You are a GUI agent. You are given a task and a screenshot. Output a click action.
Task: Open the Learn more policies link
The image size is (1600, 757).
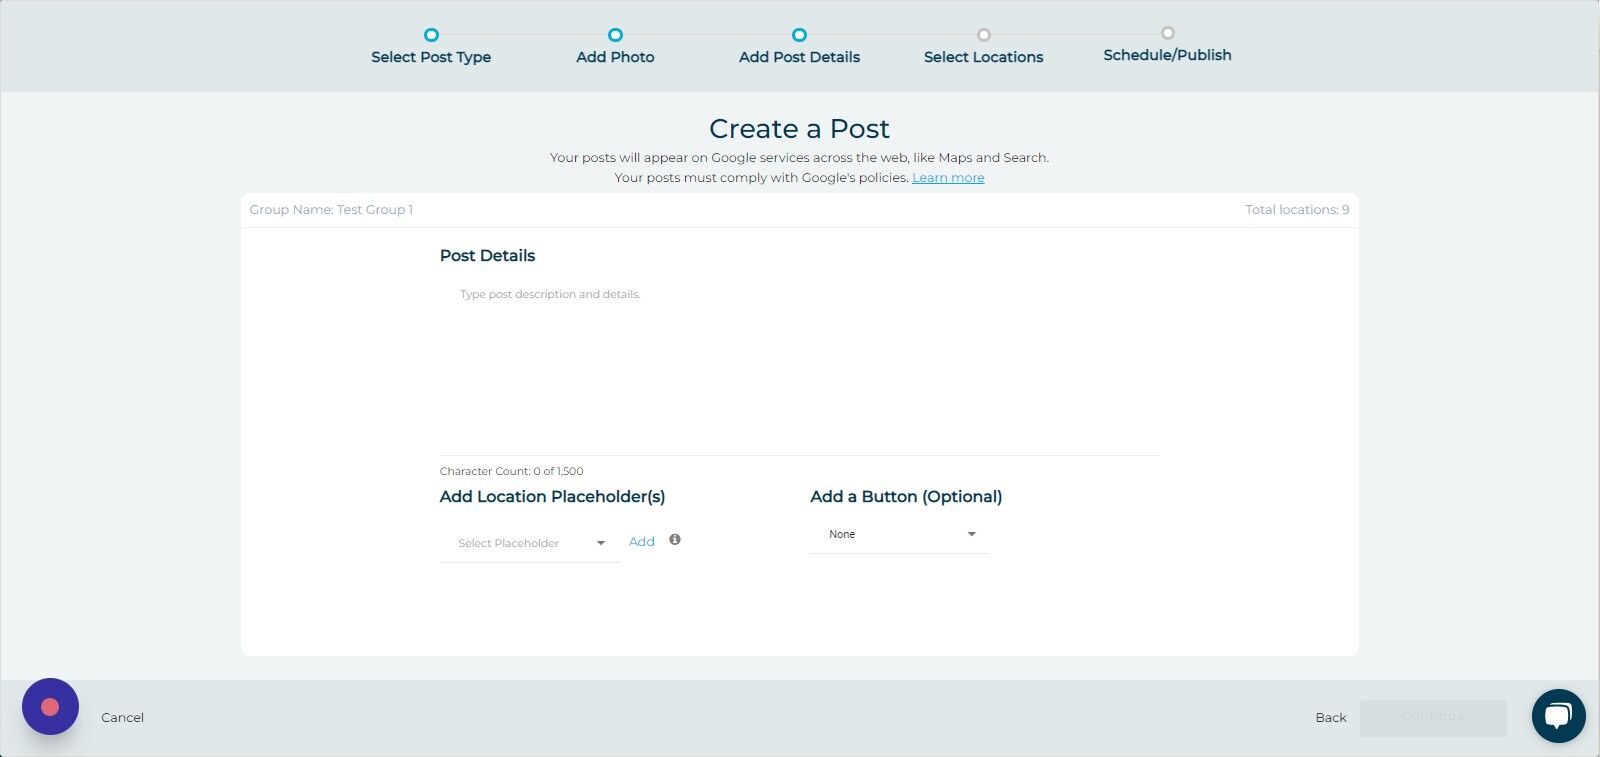[x=948, y=178]
